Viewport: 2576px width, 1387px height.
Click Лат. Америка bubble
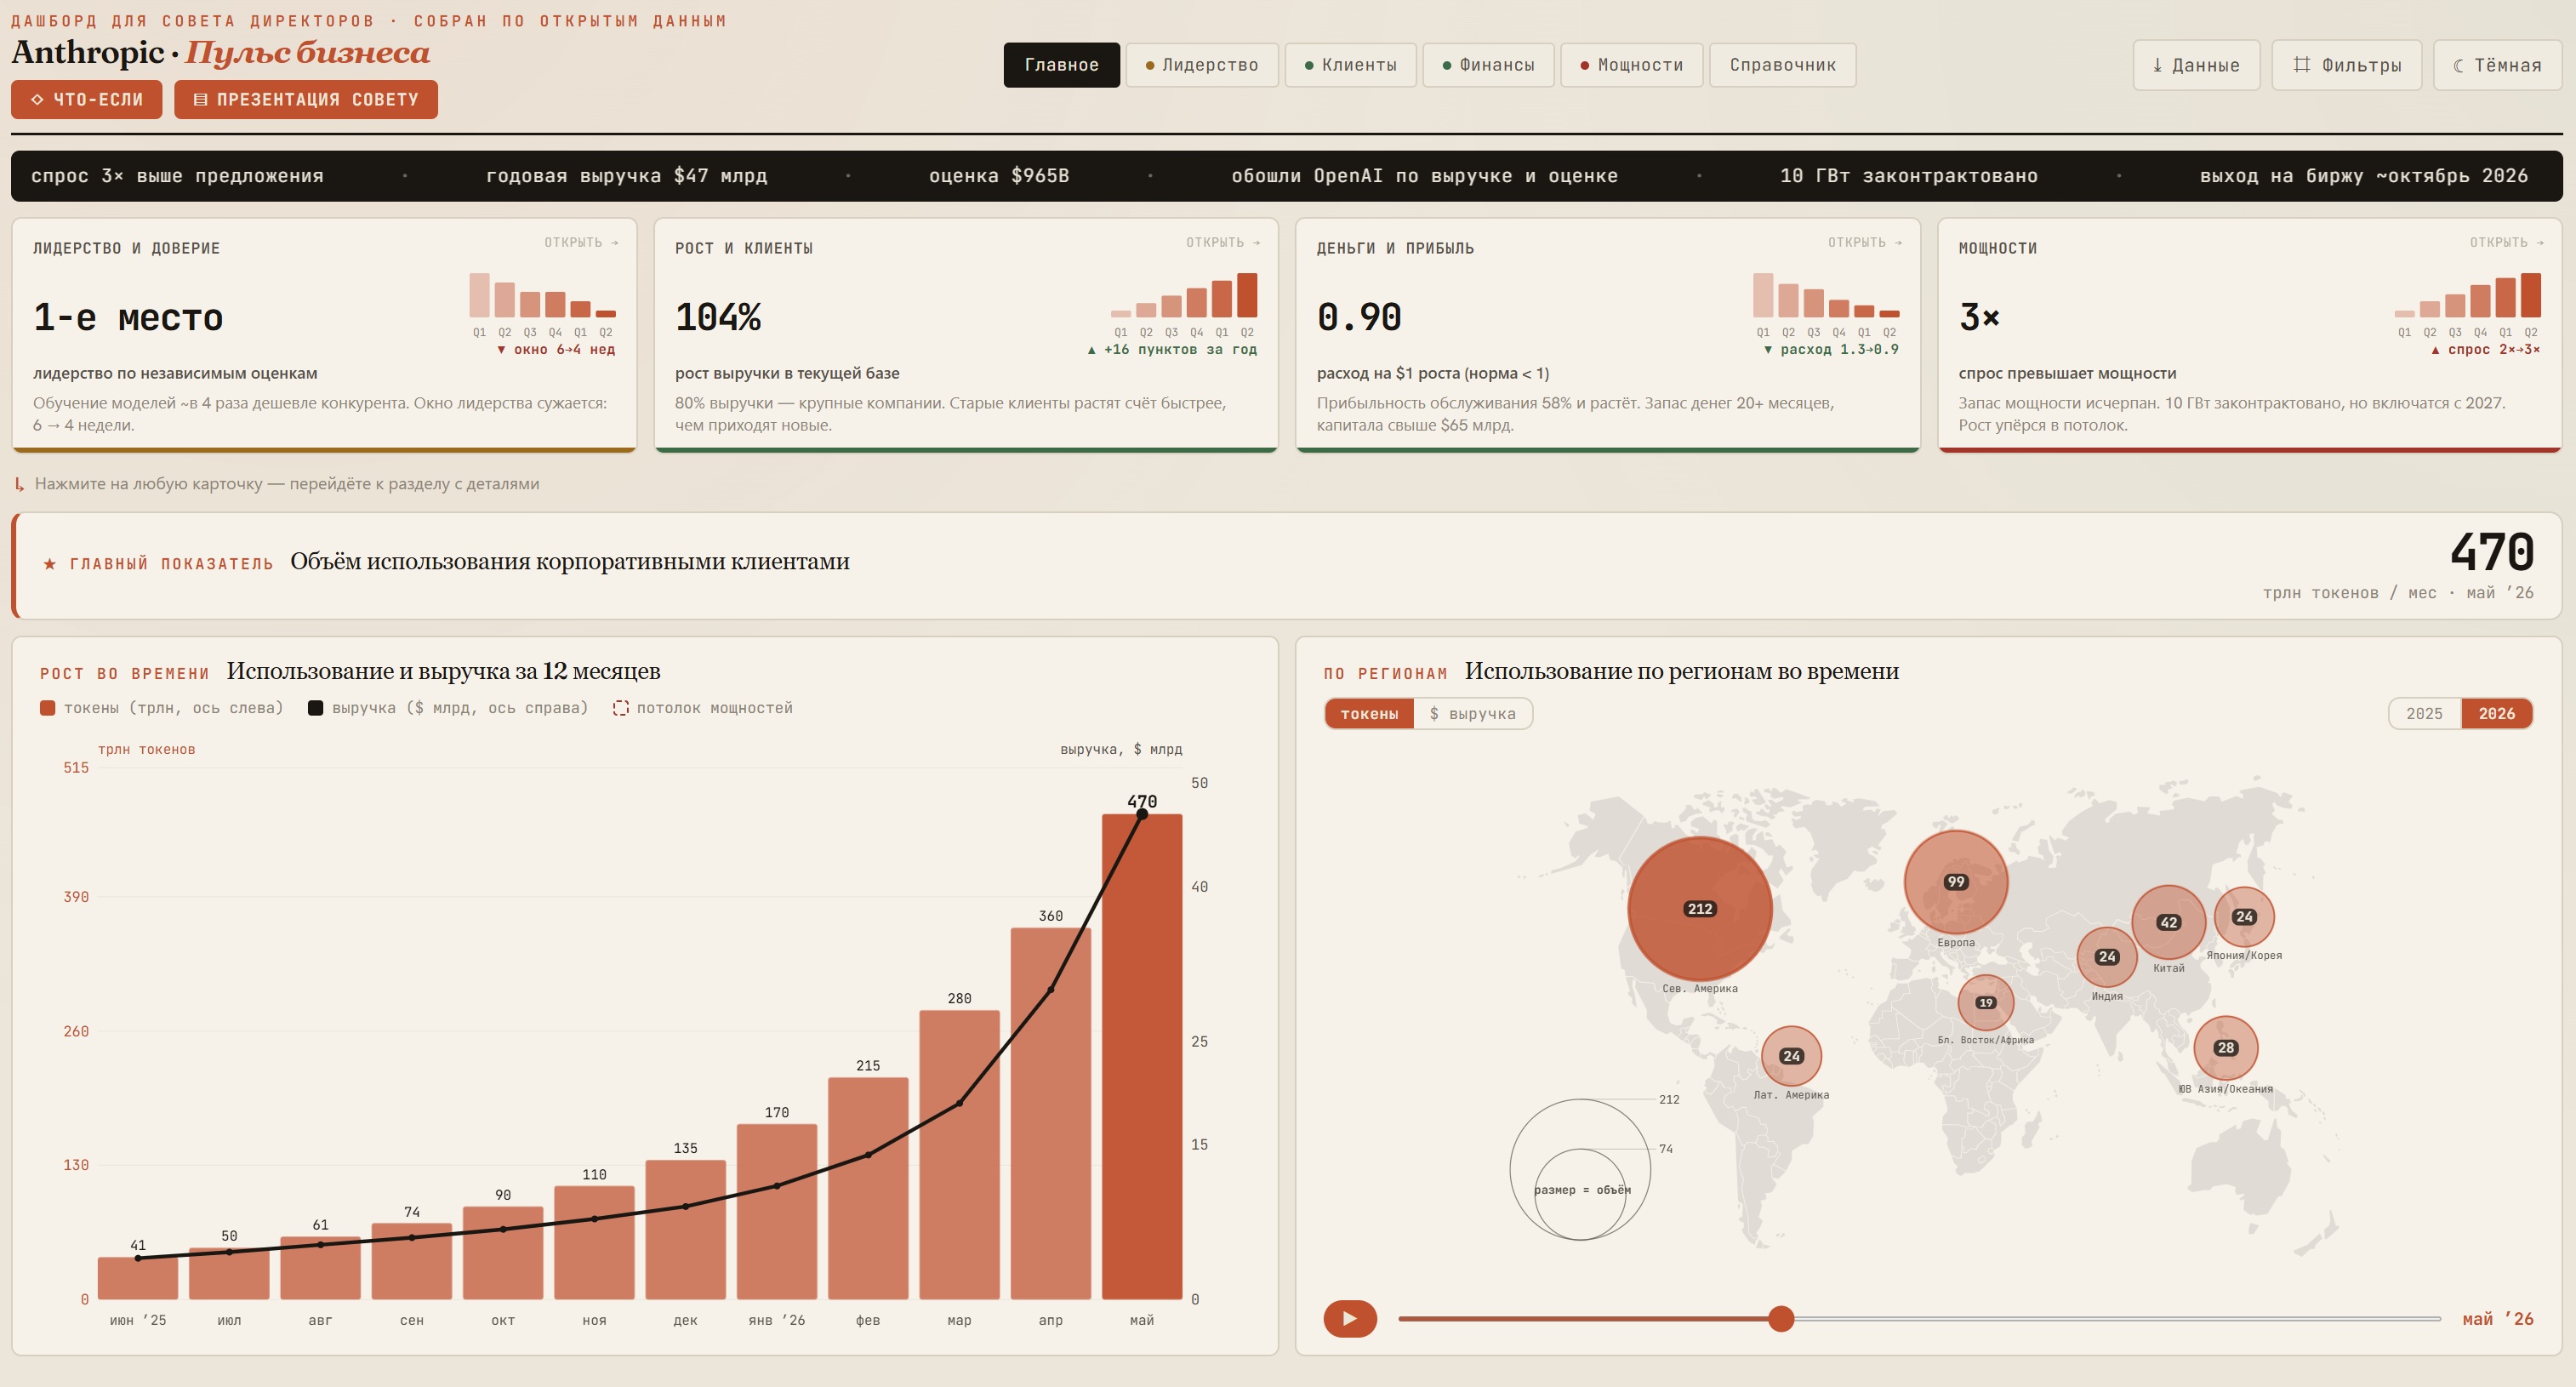point(1791,1055)
